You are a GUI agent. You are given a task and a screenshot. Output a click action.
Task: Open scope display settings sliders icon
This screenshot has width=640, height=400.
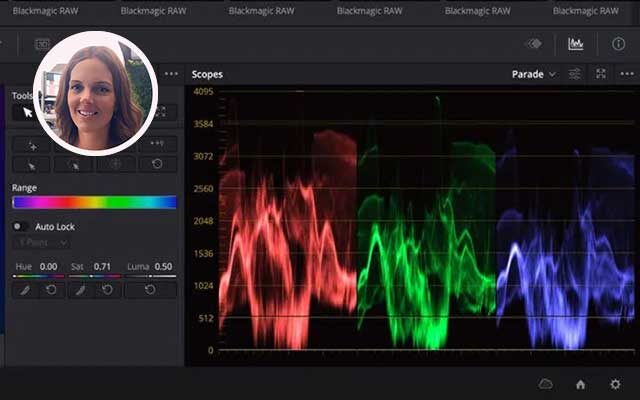coord(574,74)
